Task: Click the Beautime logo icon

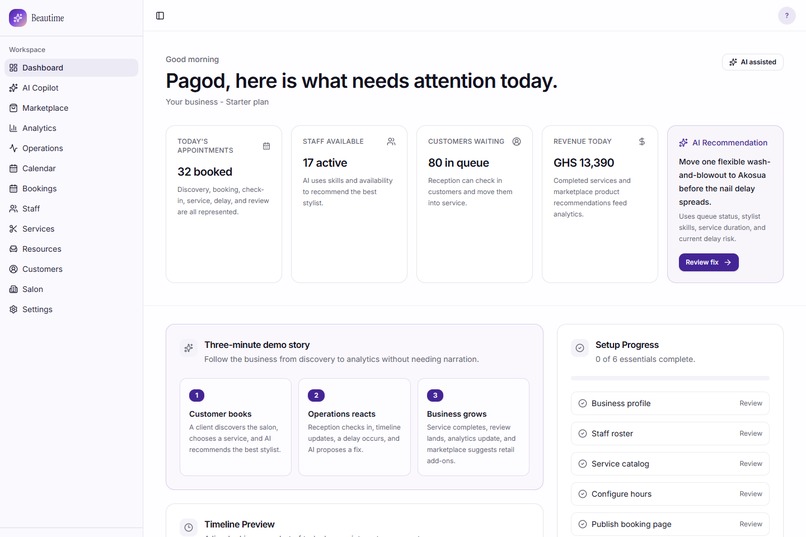Action: point(17,17)
